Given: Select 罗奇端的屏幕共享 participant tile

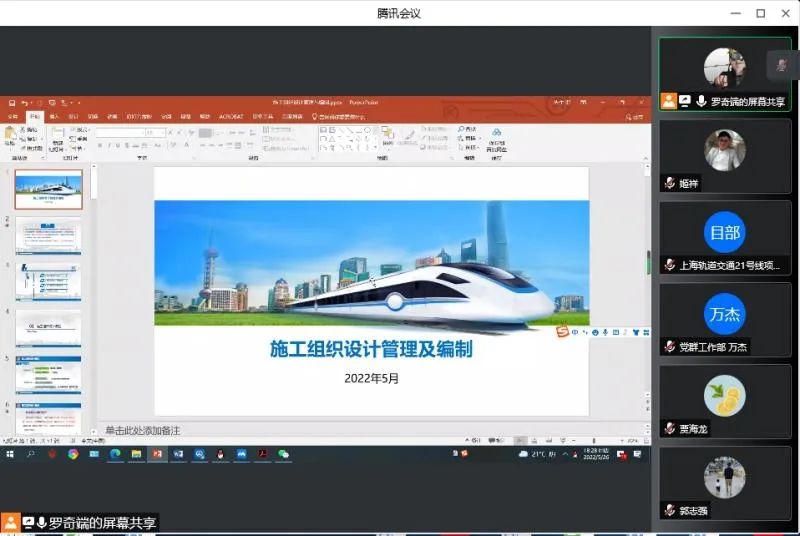Looking at the screenshot, I should [x=725, y=74].
